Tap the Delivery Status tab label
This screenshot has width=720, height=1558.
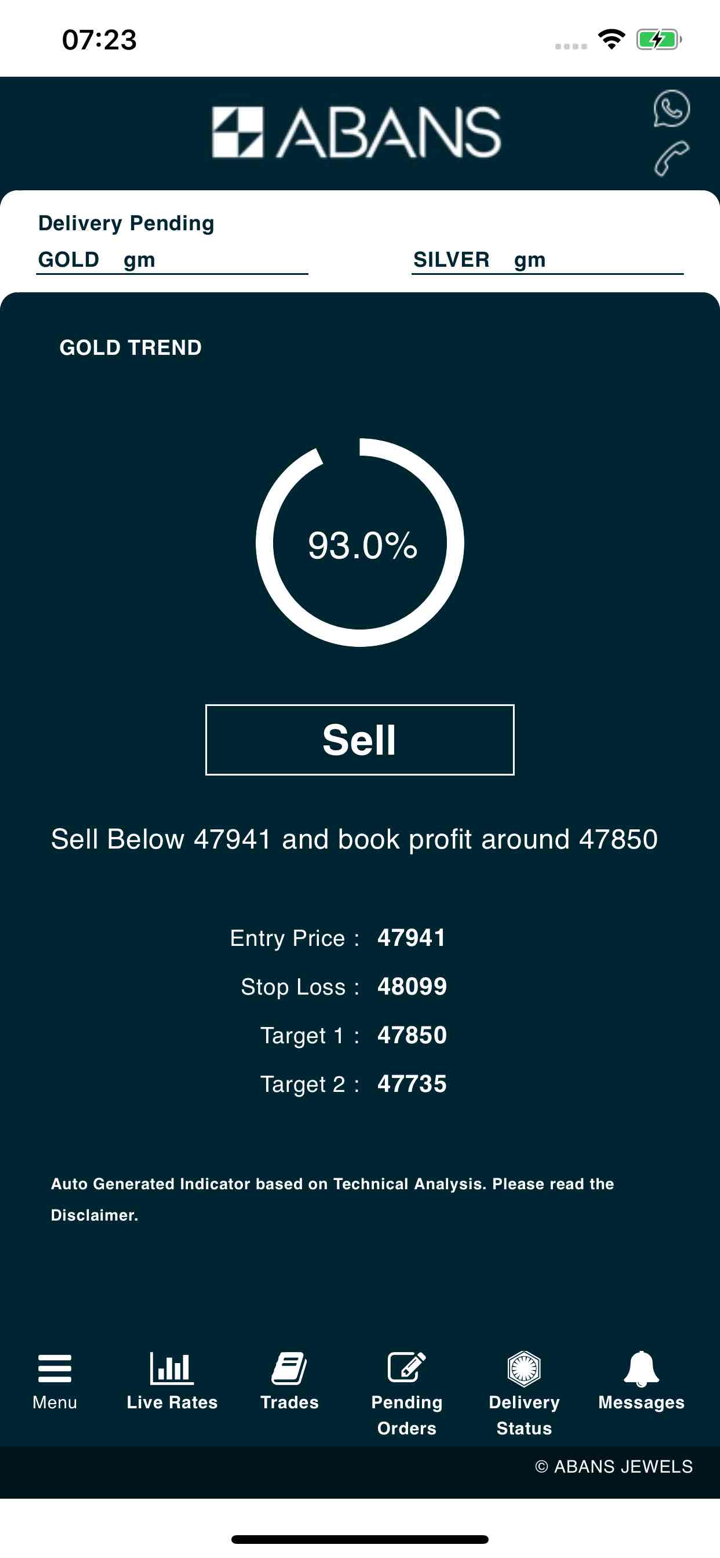click(x=524, y=1415)
